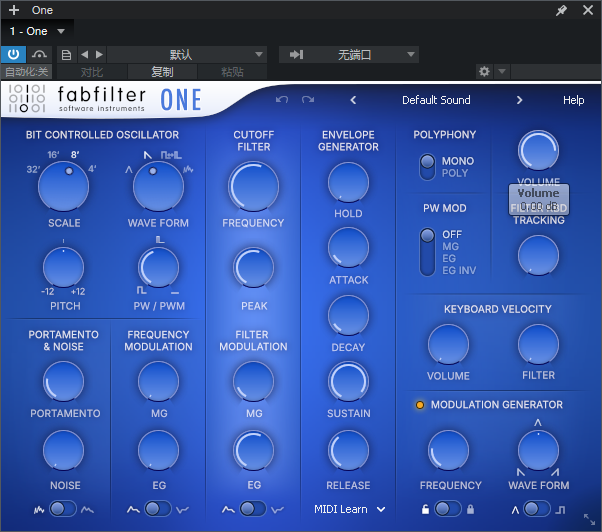Click the filter modulation MG knob
The height and width of the screenshot is (532, 602).
[x=253, y=381]
